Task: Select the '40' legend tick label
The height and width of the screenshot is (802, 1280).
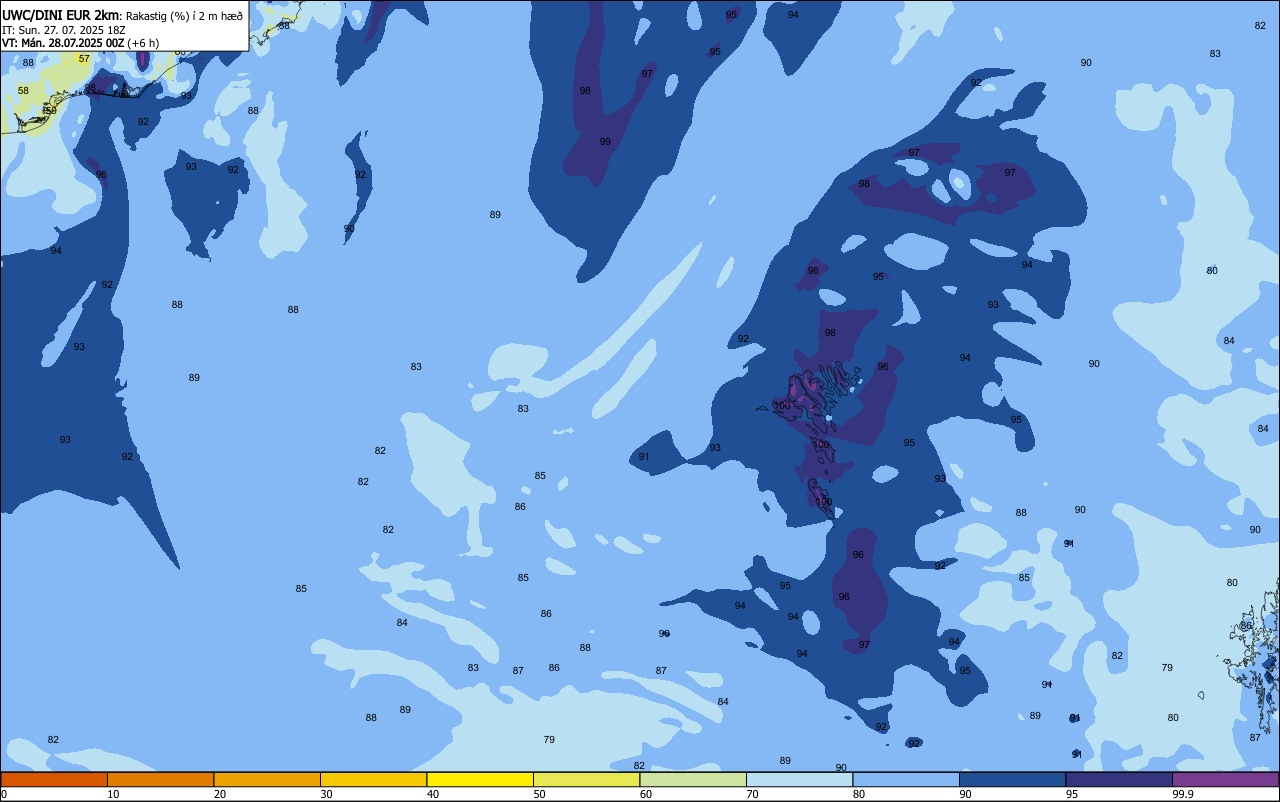Action: click(433, 794)
